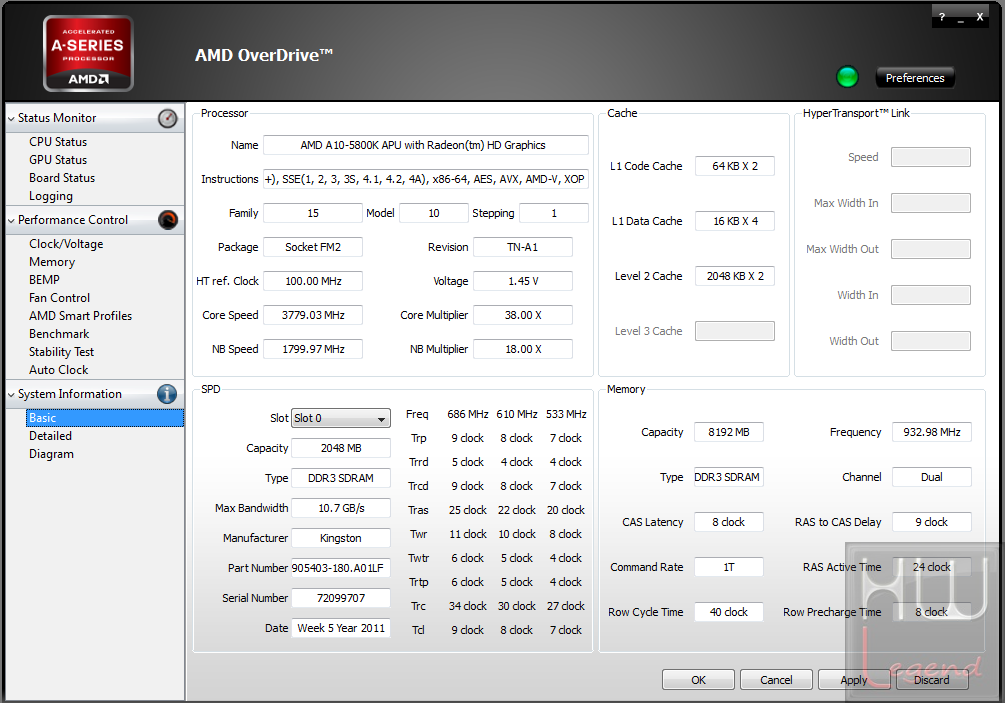The image size is (1005, 703).
Task: Collapse the System Information section
Action: tap(11, 395)
